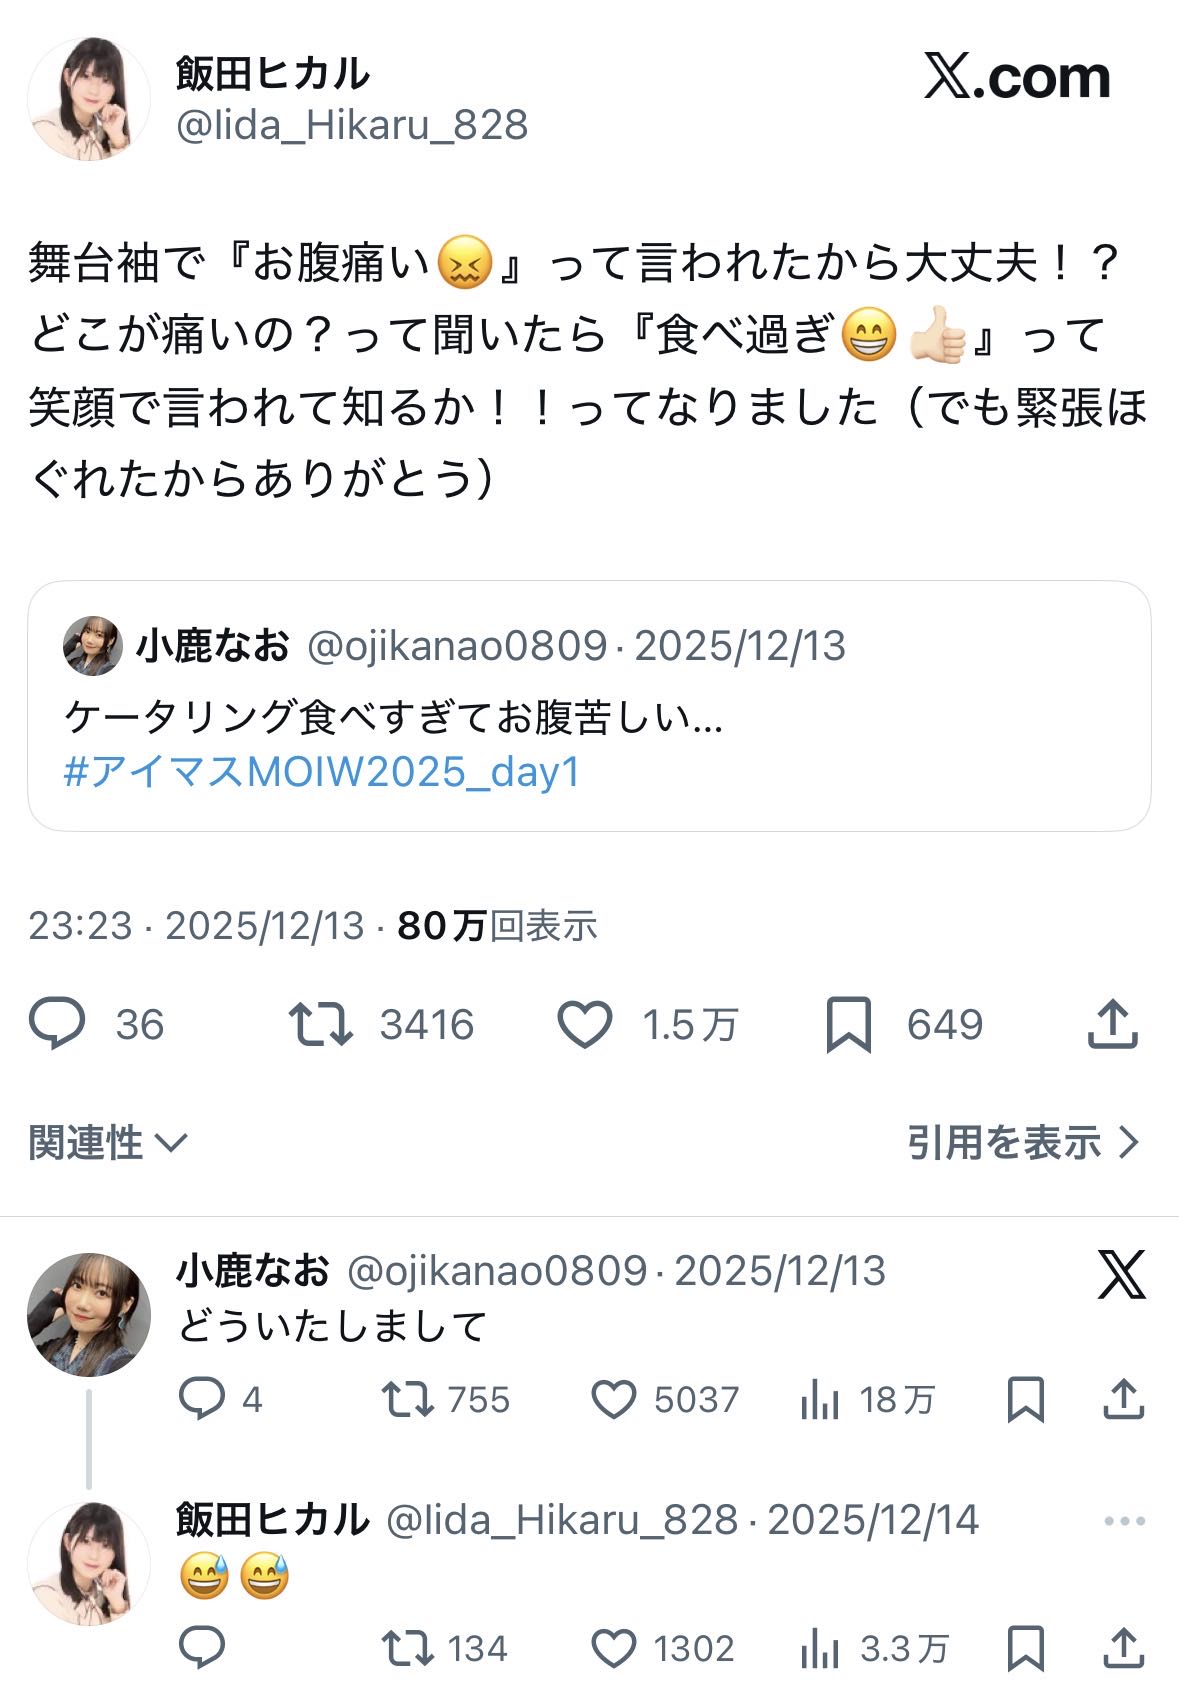Click the X logo on 小鹿なお's reply

[1121, 1275]
